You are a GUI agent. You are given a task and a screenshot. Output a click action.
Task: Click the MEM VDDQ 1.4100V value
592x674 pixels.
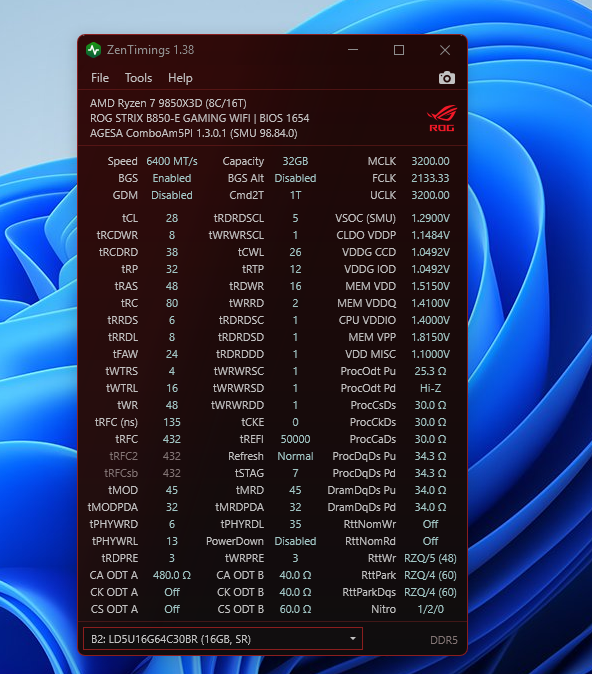pos(430,303)
